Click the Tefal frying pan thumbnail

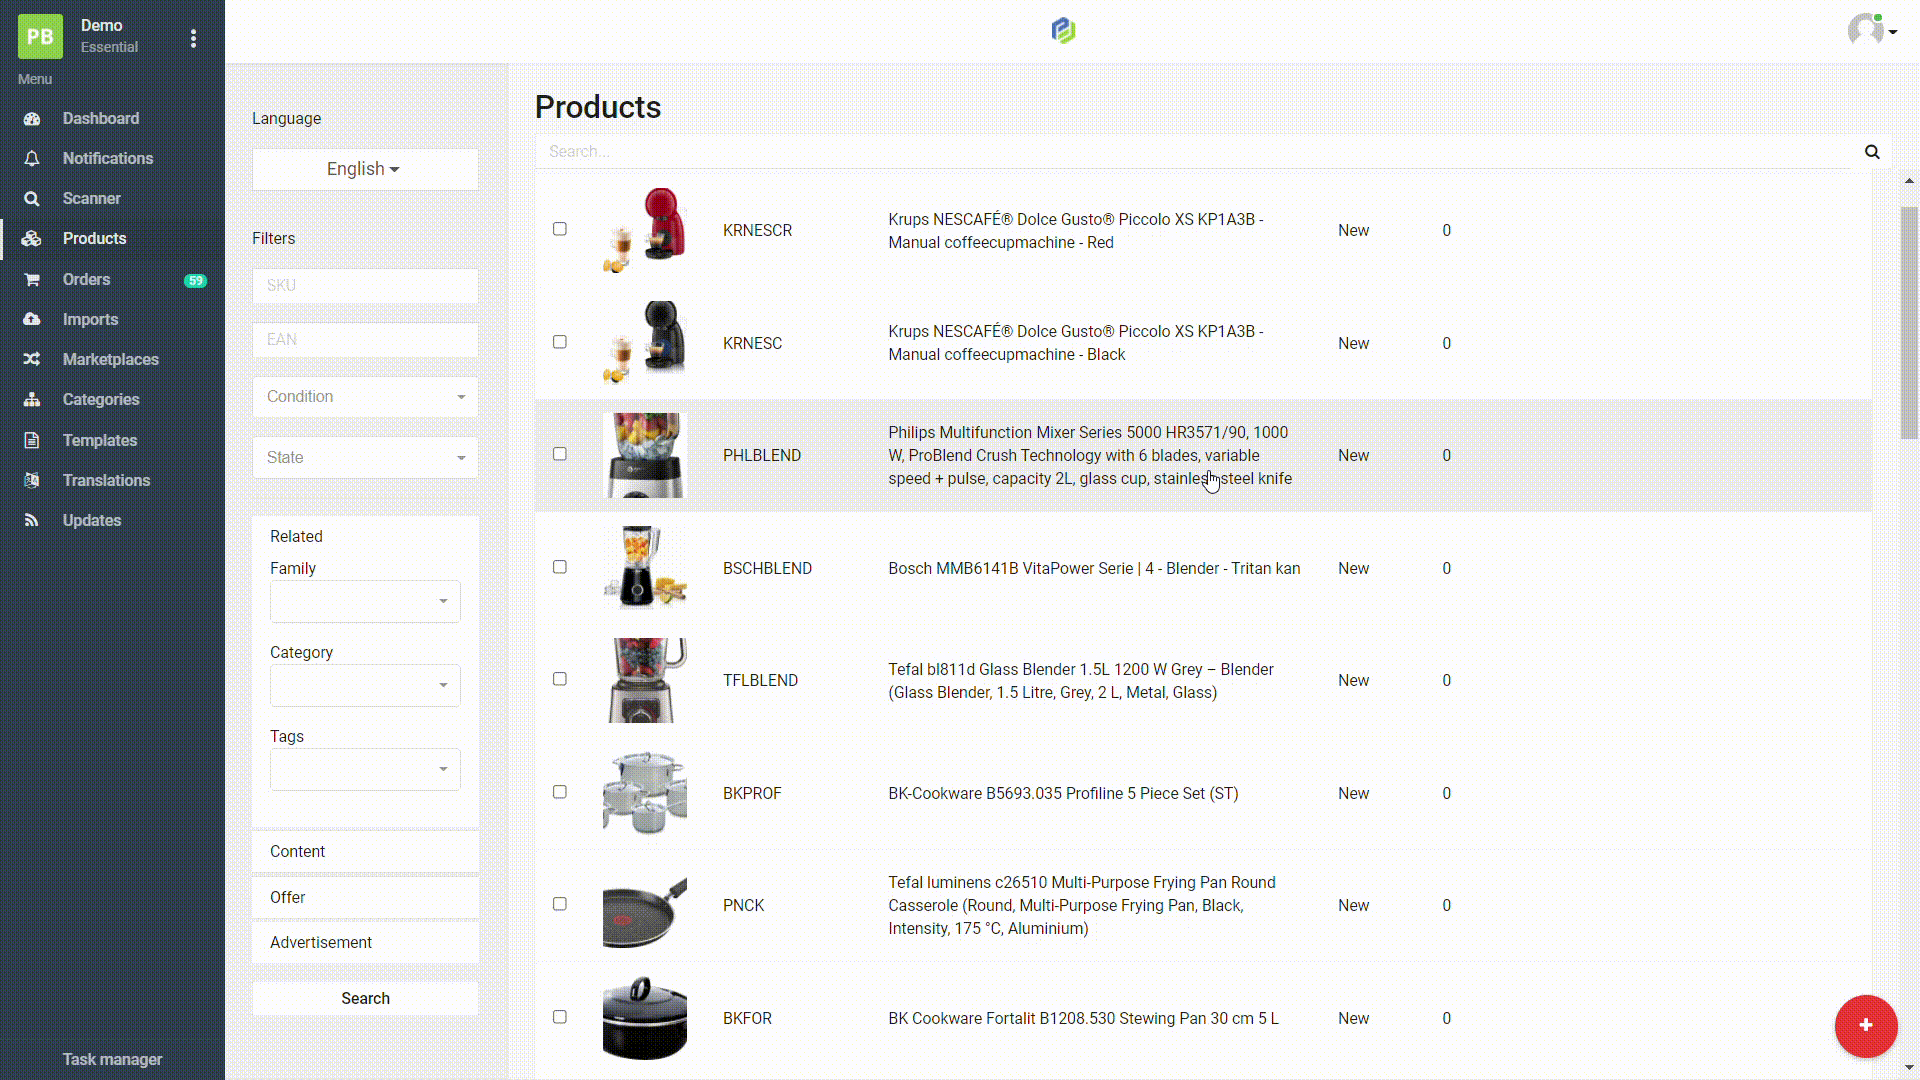point(645,906)
